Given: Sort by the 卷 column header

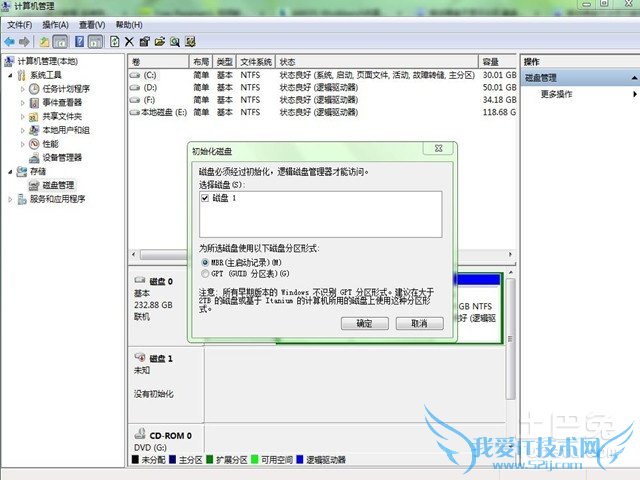Looking at the screenshot, I should pos(158,62).
